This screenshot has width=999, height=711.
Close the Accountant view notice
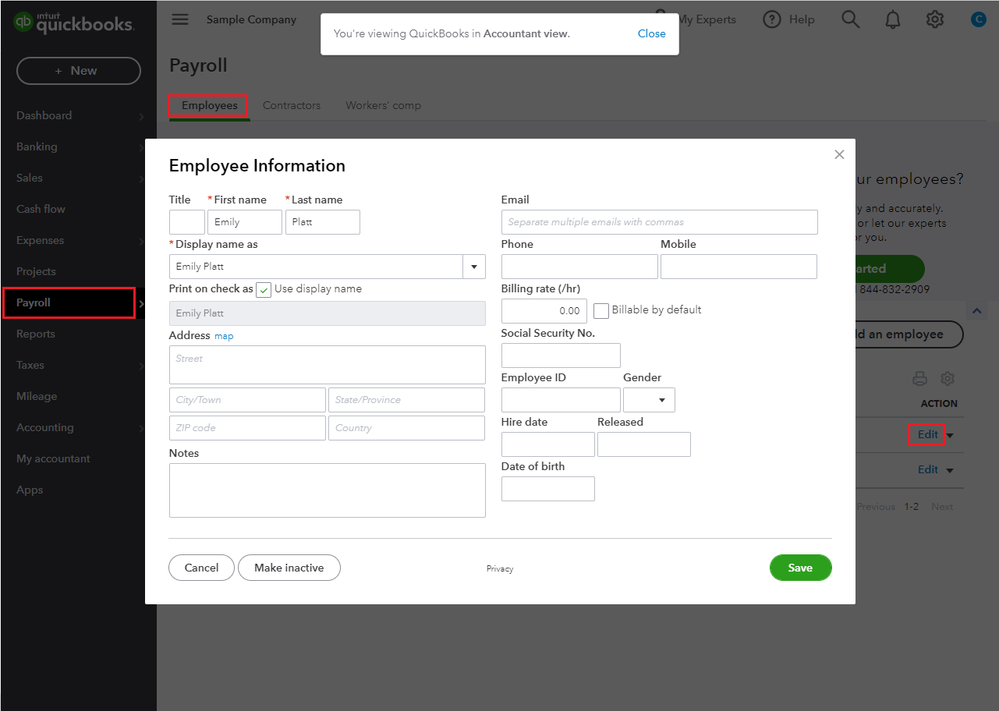[651, 33]
